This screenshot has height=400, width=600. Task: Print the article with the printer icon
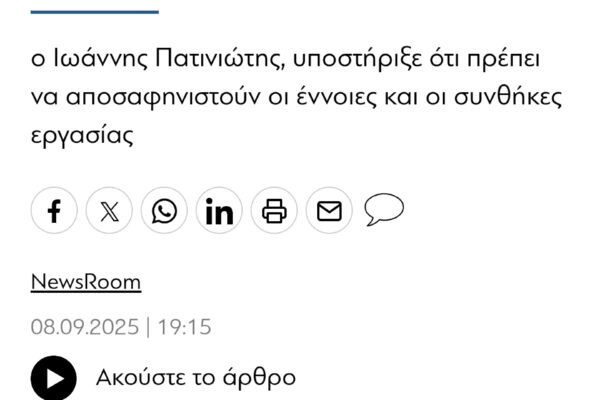(x=275, y=211)
